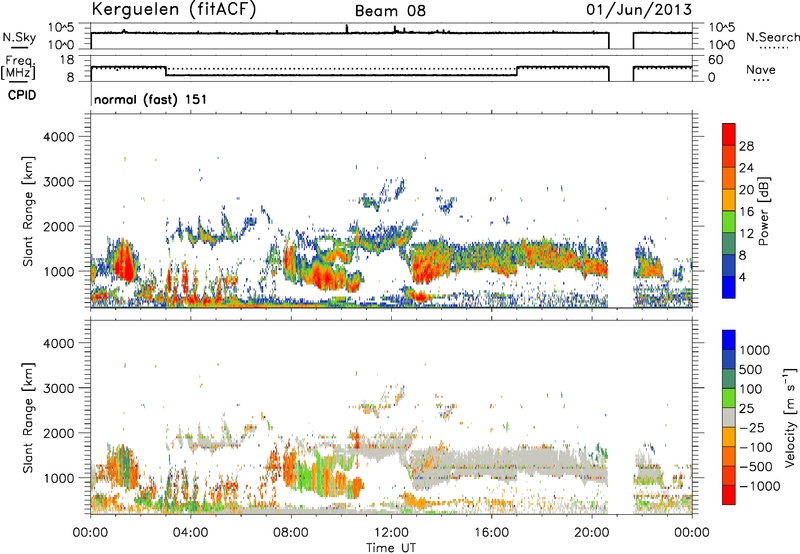Click the '28' Power colorbar value
The width and height of the screenshot is (800, 554).
(x=746, y=146)
